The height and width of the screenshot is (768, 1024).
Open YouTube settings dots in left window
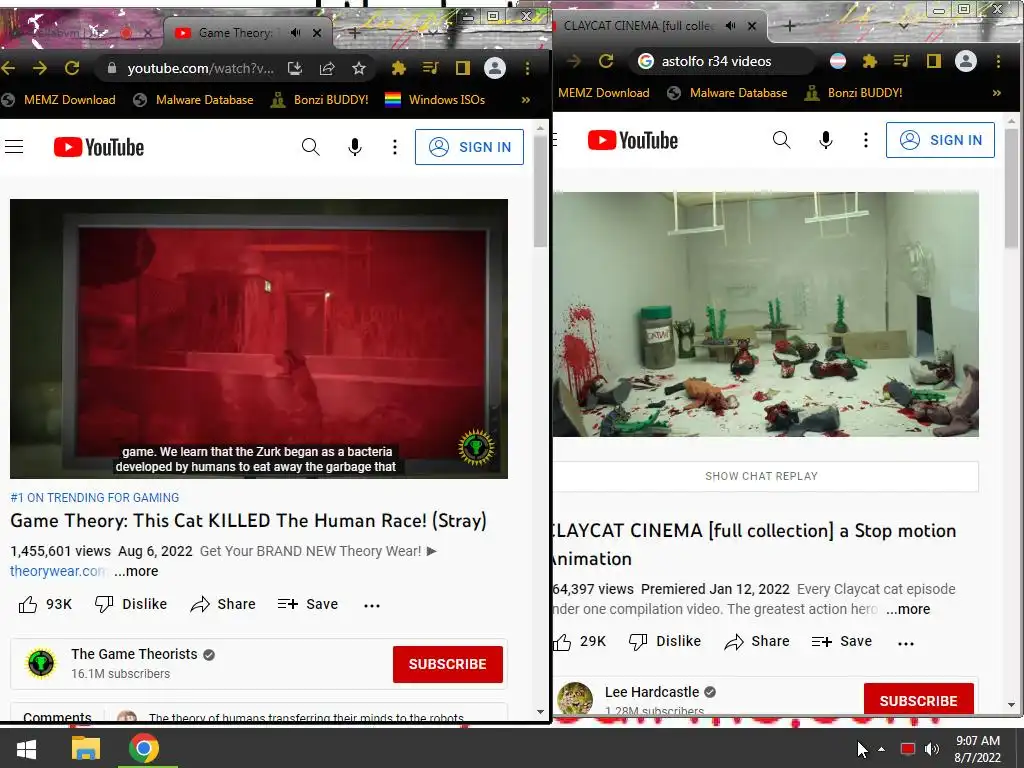394,147
